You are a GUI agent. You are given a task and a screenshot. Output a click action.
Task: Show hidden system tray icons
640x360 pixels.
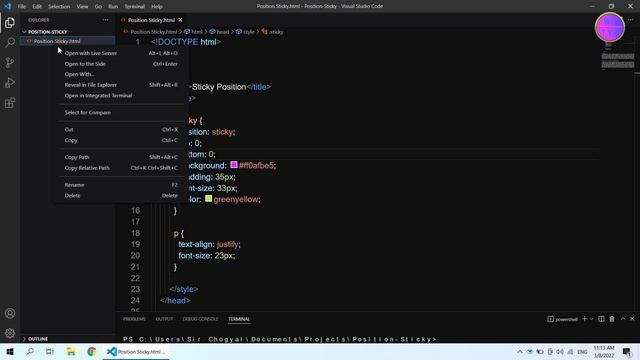pyautogui.click(x=520, y=351)
